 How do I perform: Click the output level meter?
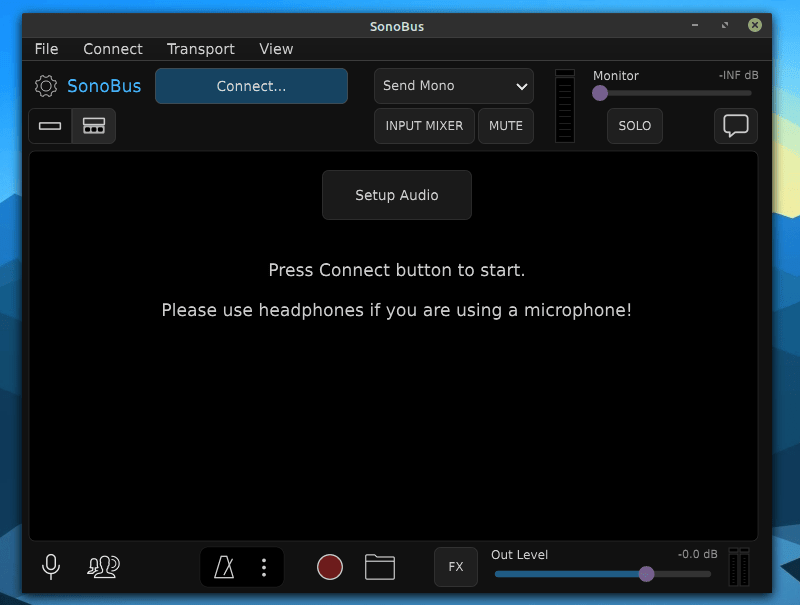tap(739, 567)
